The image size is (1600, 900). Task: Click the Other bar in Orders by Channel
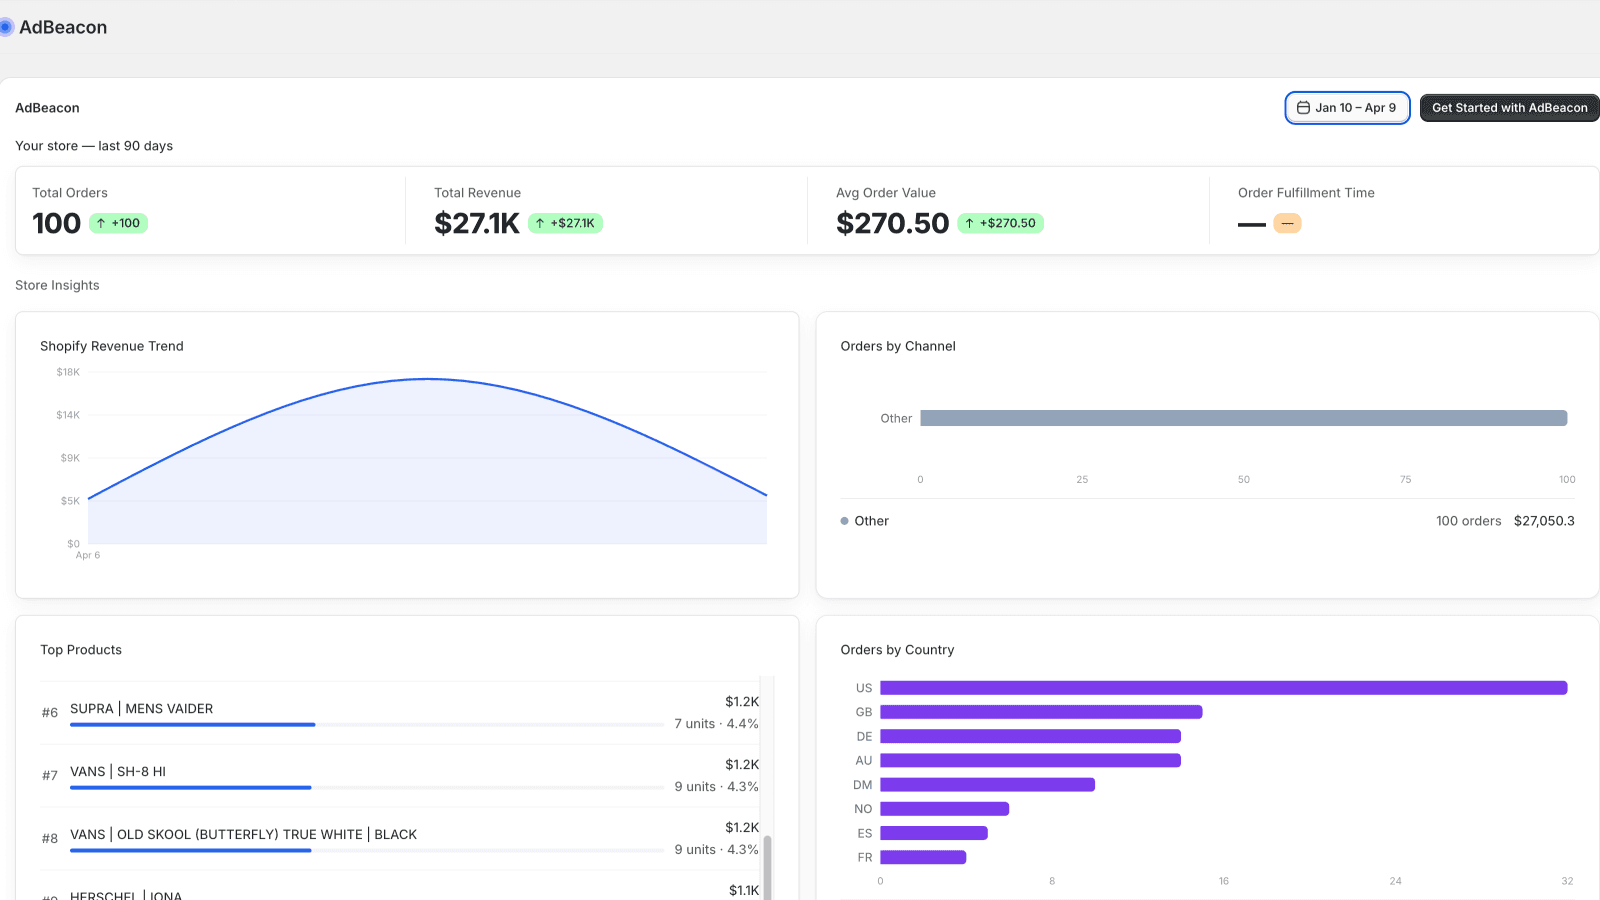(1243, 418)
